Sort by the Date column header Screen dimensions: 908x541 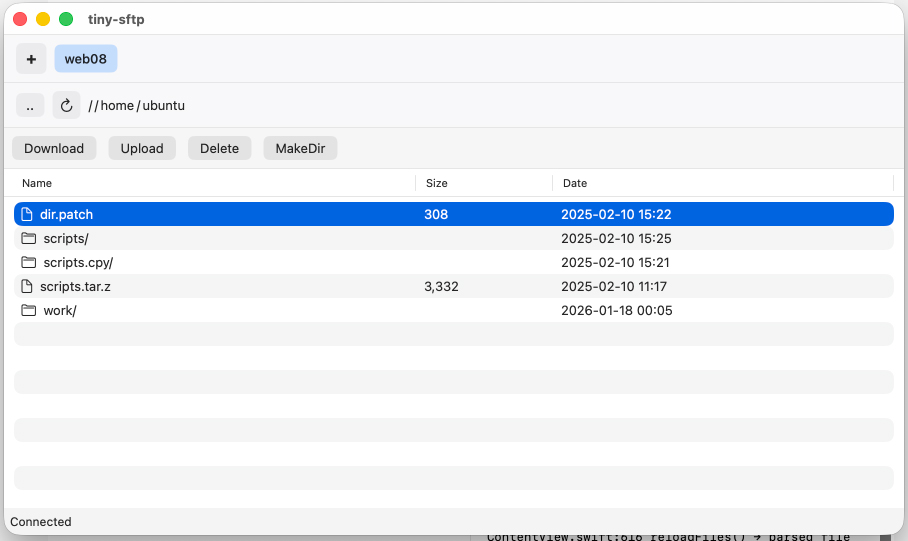575,183
